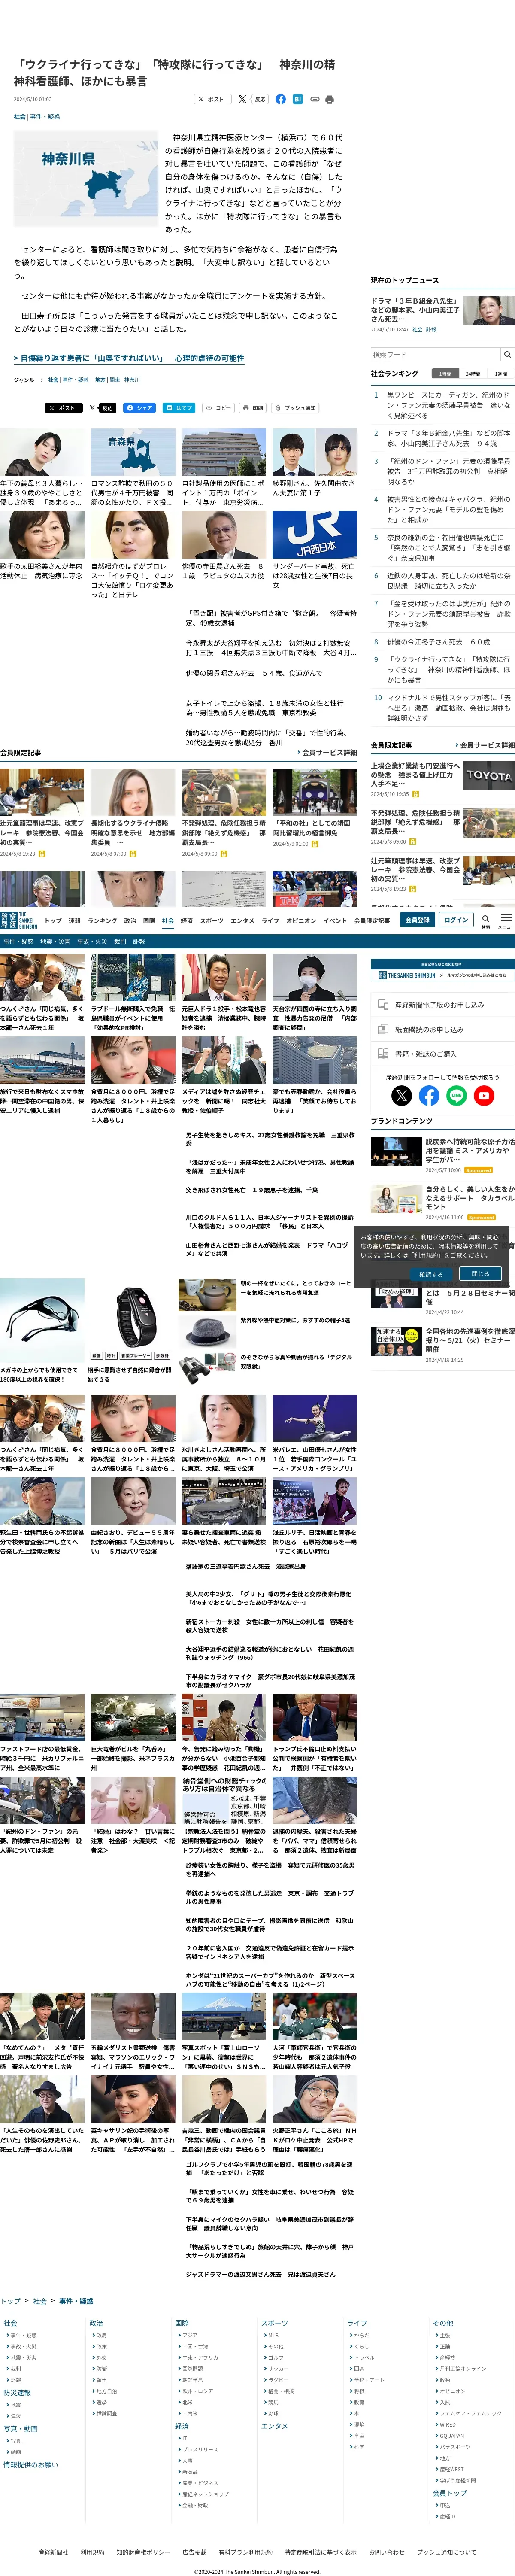Open スポーツ in the navigation bar
This screenshot has height=2576, width=515.
point(212,920)
